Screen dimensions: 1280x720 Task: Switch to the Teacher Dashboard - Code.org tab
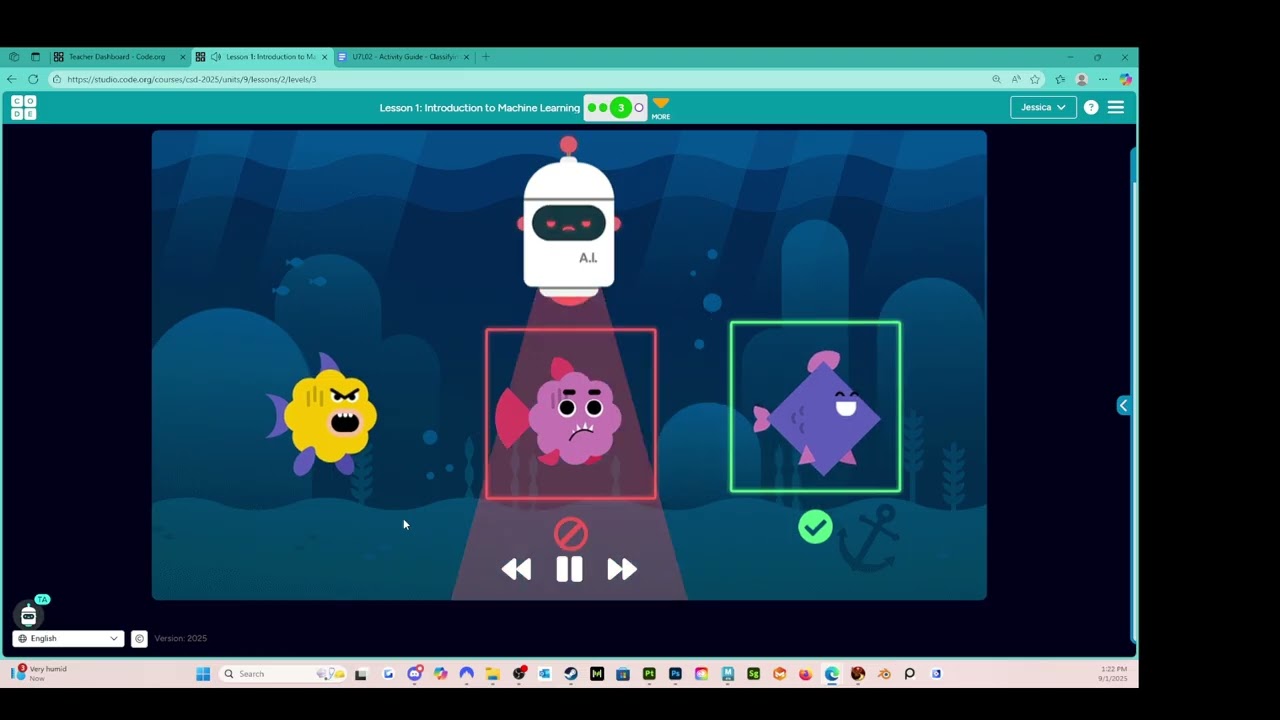point(120,57)
